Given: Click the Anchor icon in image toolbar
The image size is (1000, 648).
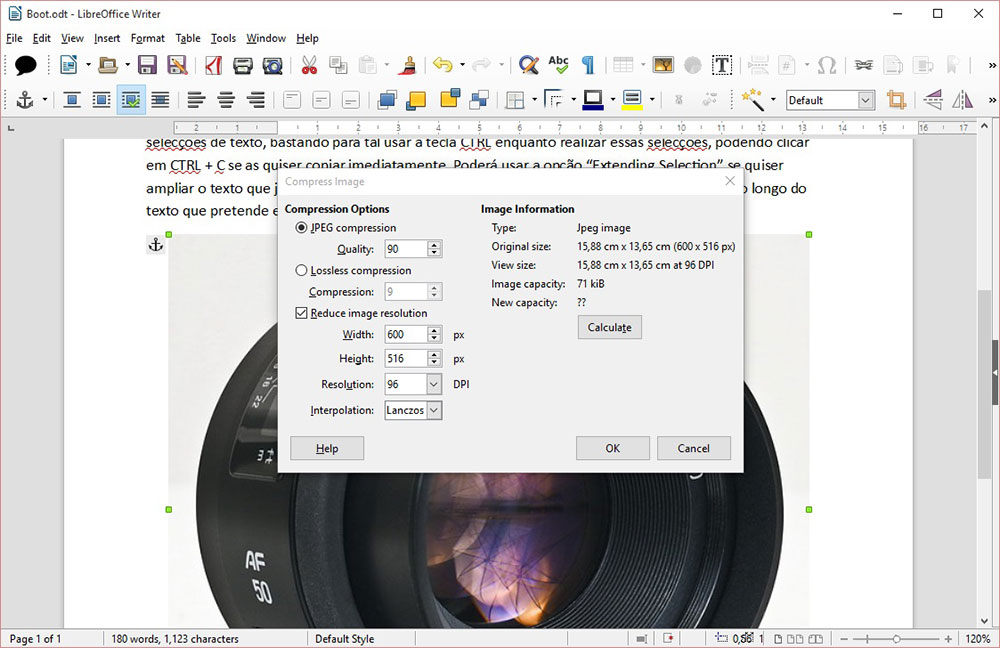Looking at the screenshot, I should click(25, 100).
